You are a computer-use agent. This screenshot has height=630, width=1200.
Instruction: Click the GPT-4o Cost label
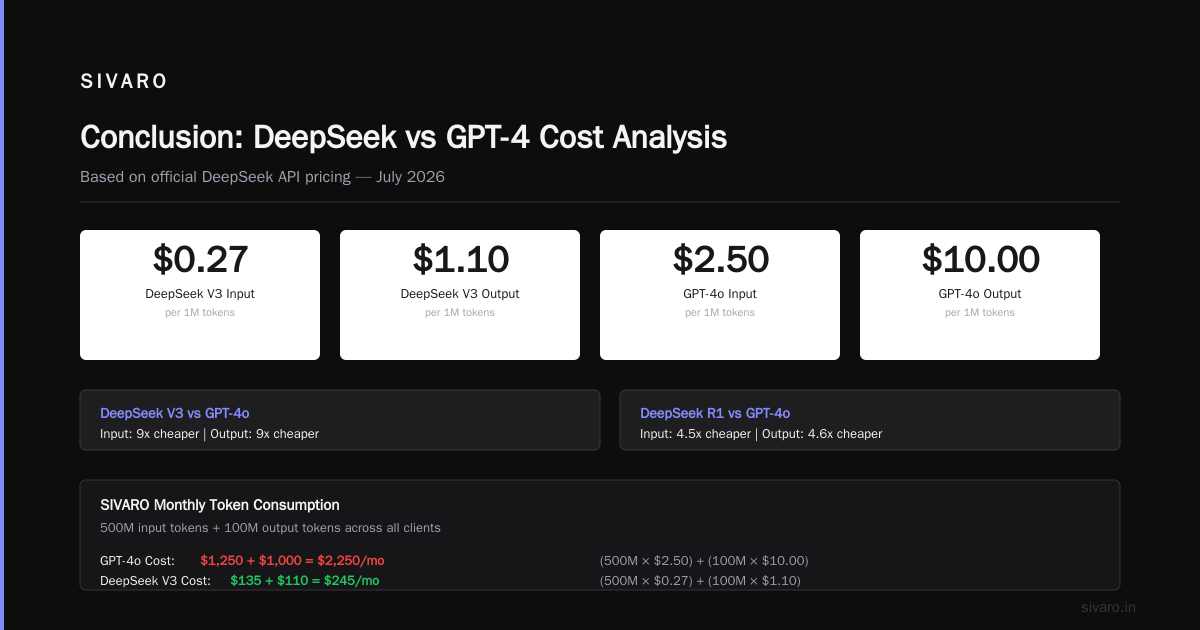pos(138,560)
